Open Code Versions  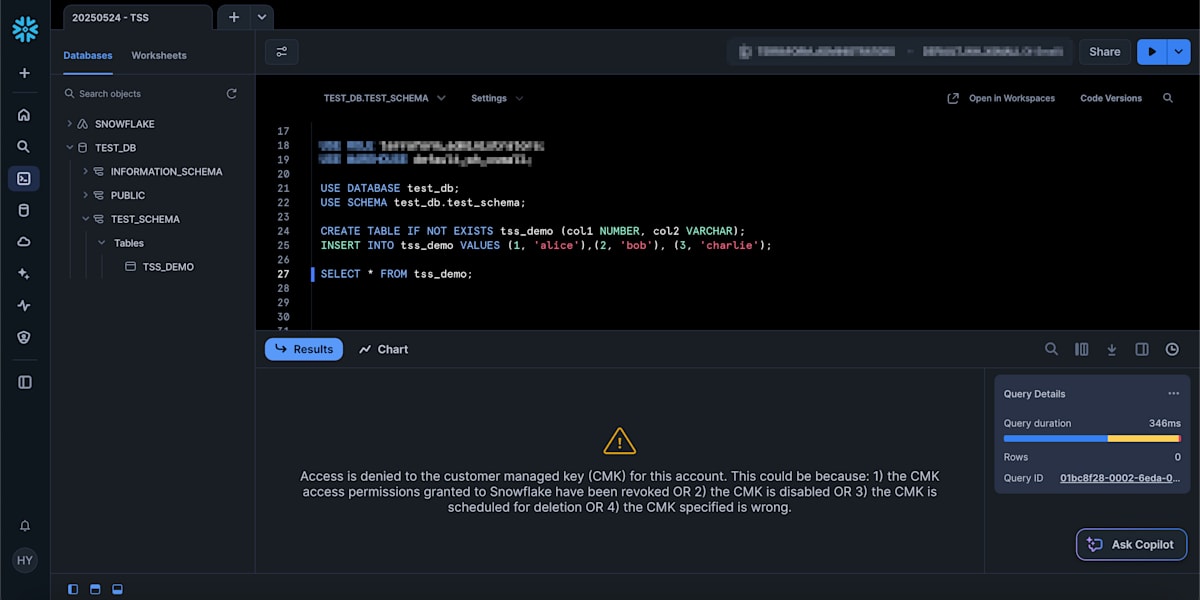1110,98
